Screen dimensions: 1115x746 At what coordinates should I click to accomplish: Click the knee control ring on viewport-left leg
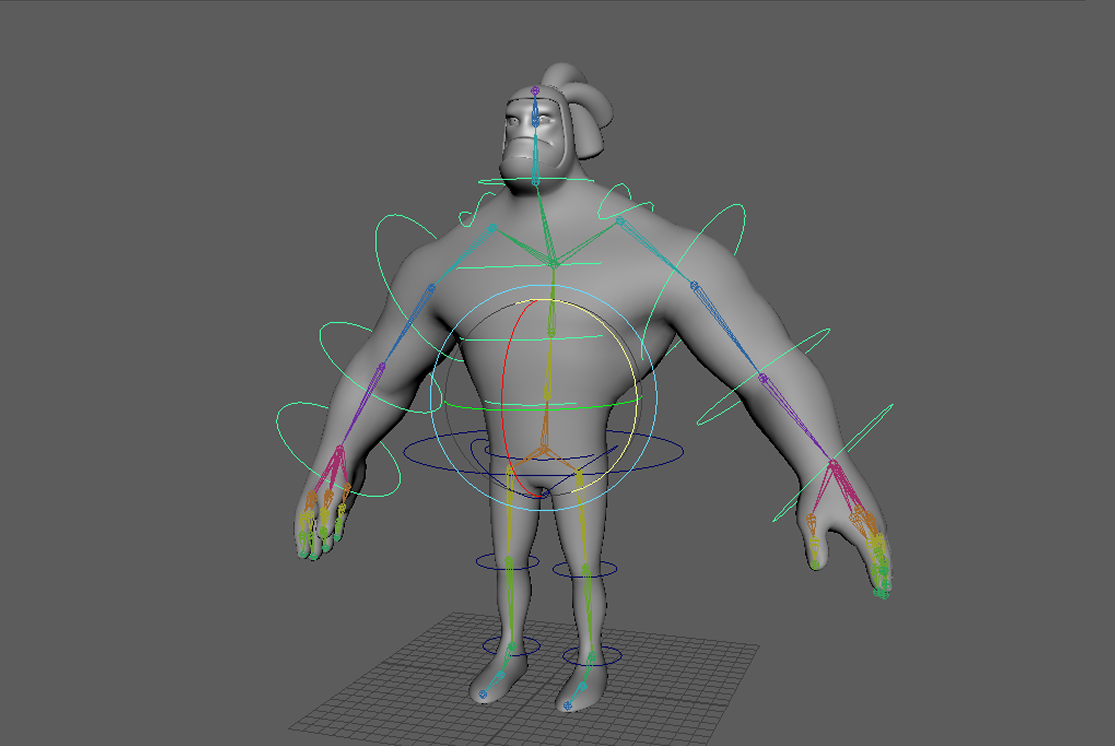click(480, 562)
